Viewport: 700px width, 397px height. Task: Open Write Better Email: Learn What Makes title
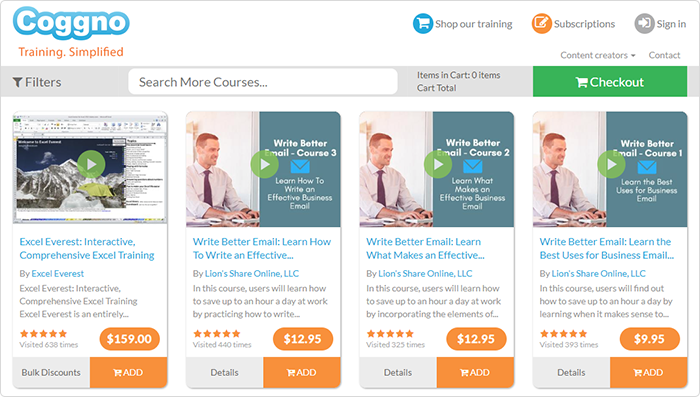pyautogui.click(x=425, y=248)
